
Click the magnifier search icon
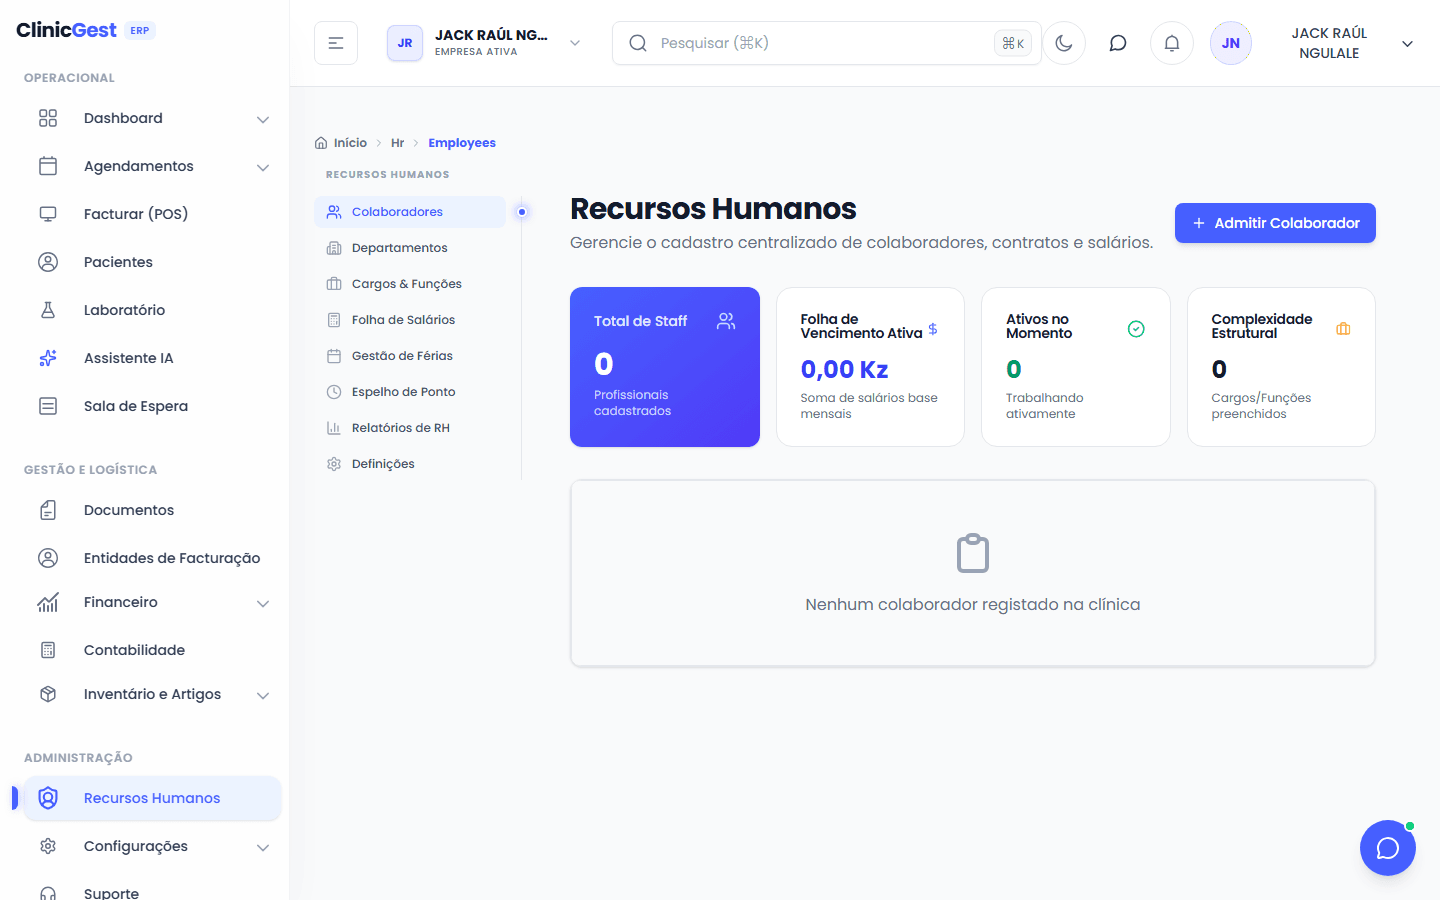click(x=638, y=43)
